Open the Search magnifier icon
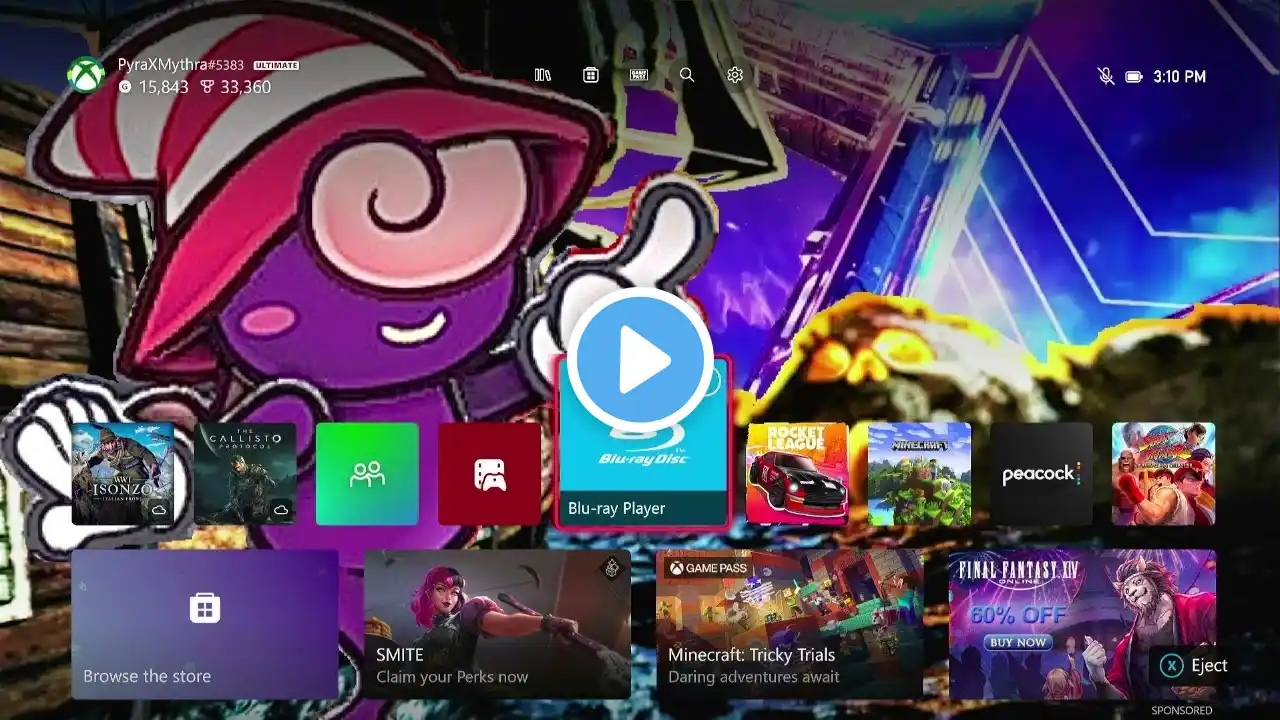The width and height of the screenshot is (1280, 720). click(x=687, y=75)
